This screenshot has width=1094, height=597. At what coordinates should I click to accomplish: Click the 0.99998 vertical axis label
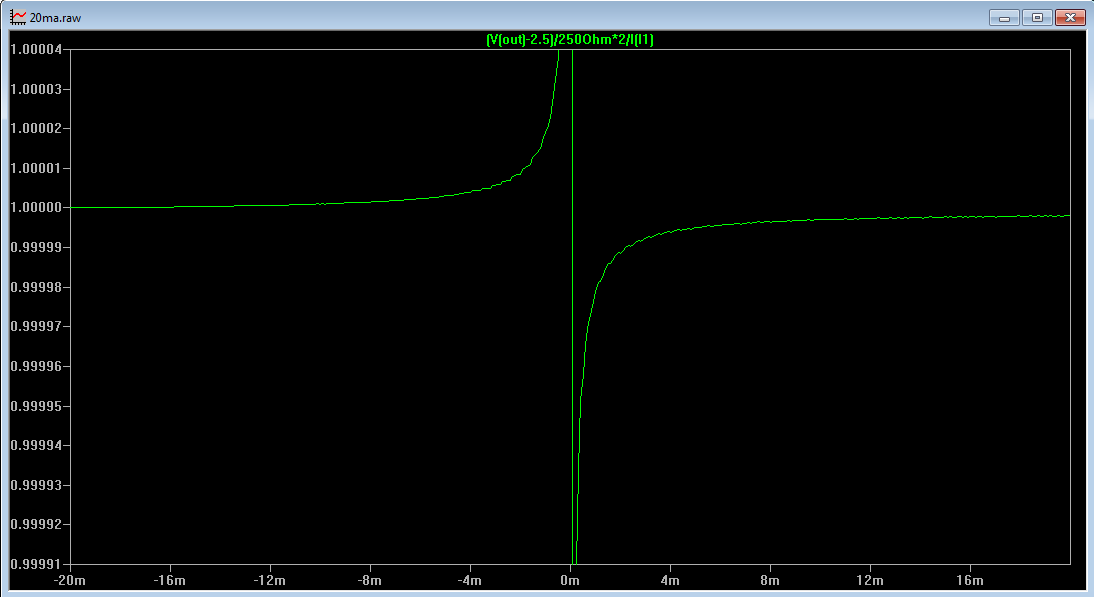36,287
